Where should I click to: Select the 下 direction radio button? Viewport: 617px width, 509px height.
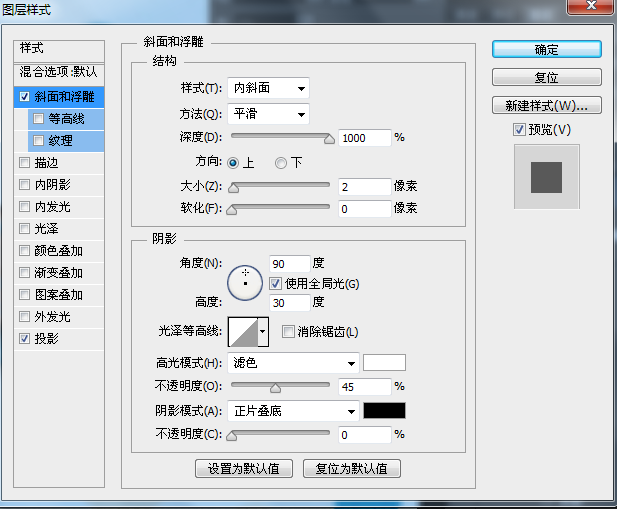pos(281,163)
